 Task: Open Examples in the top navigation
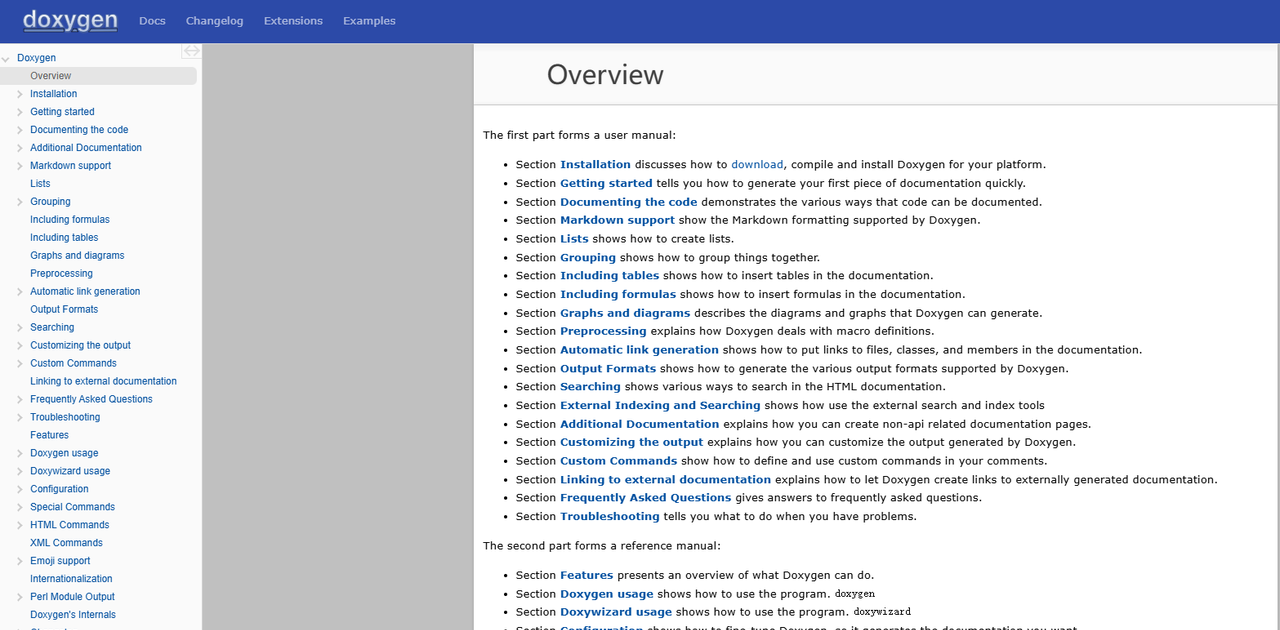(x=369, y=21)
